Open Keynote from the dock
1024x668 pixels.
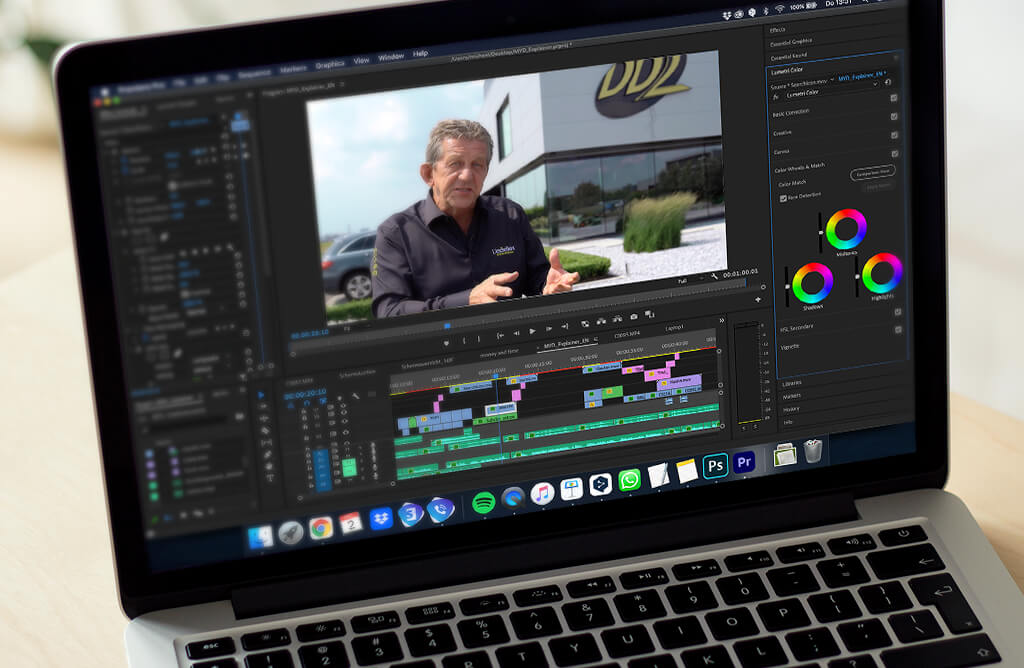pos(571,488)
